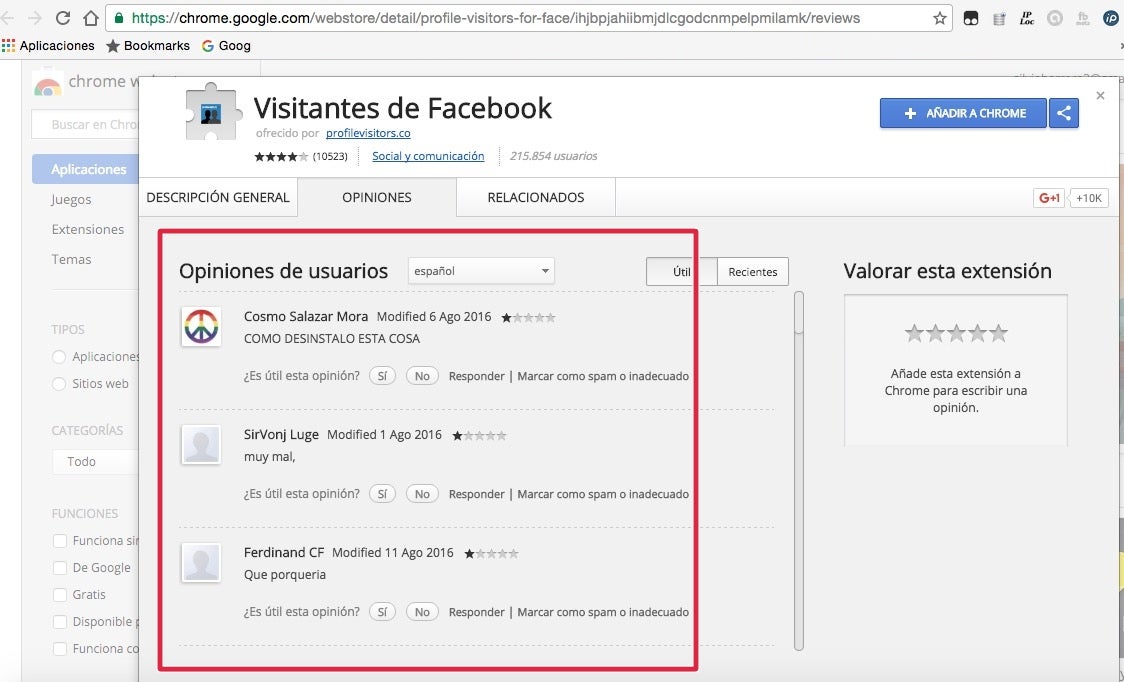This screenshot has height=682, width=1124.
Task: Click the Cosmo Salazar Mora reviewer name
Action: pos(306,316)
